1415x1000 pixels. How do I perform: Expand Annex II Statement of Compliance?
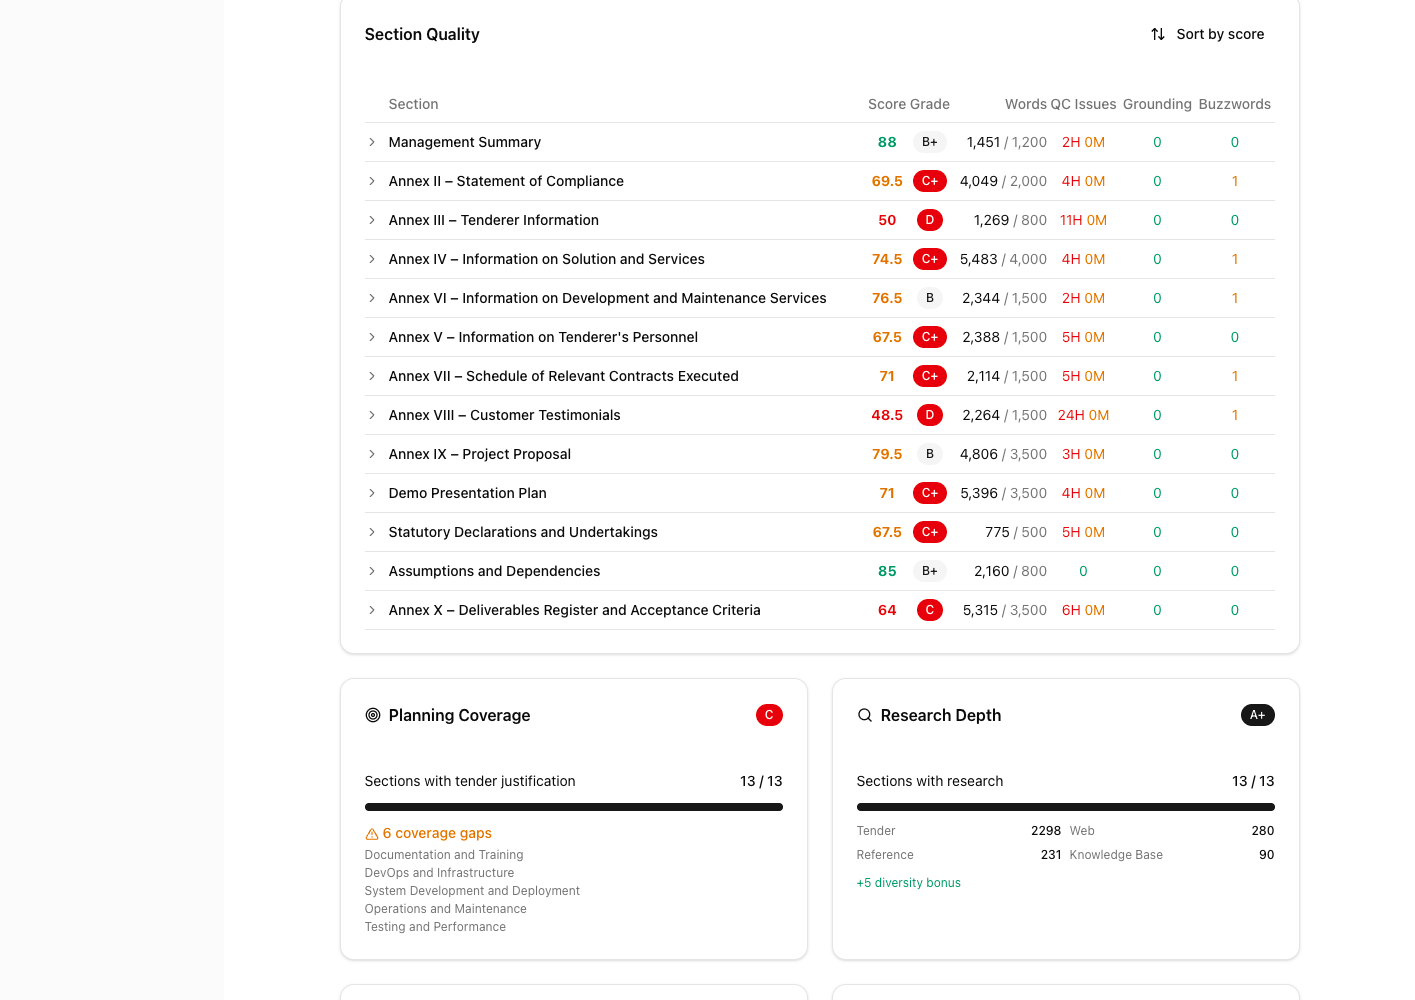click(x=372, y=181)
